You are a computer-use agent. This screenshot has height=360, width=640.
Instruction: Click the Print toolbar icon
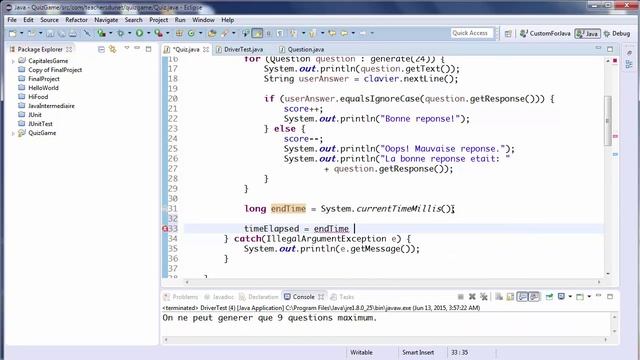coord(73,33)
